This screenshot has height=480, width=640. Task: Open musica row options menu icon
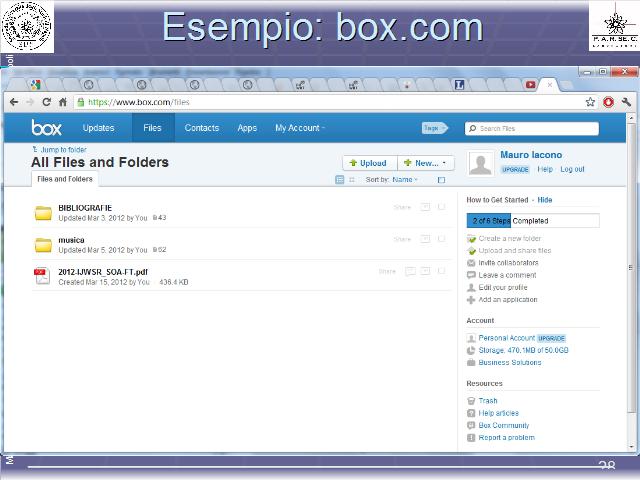(425, 239)
